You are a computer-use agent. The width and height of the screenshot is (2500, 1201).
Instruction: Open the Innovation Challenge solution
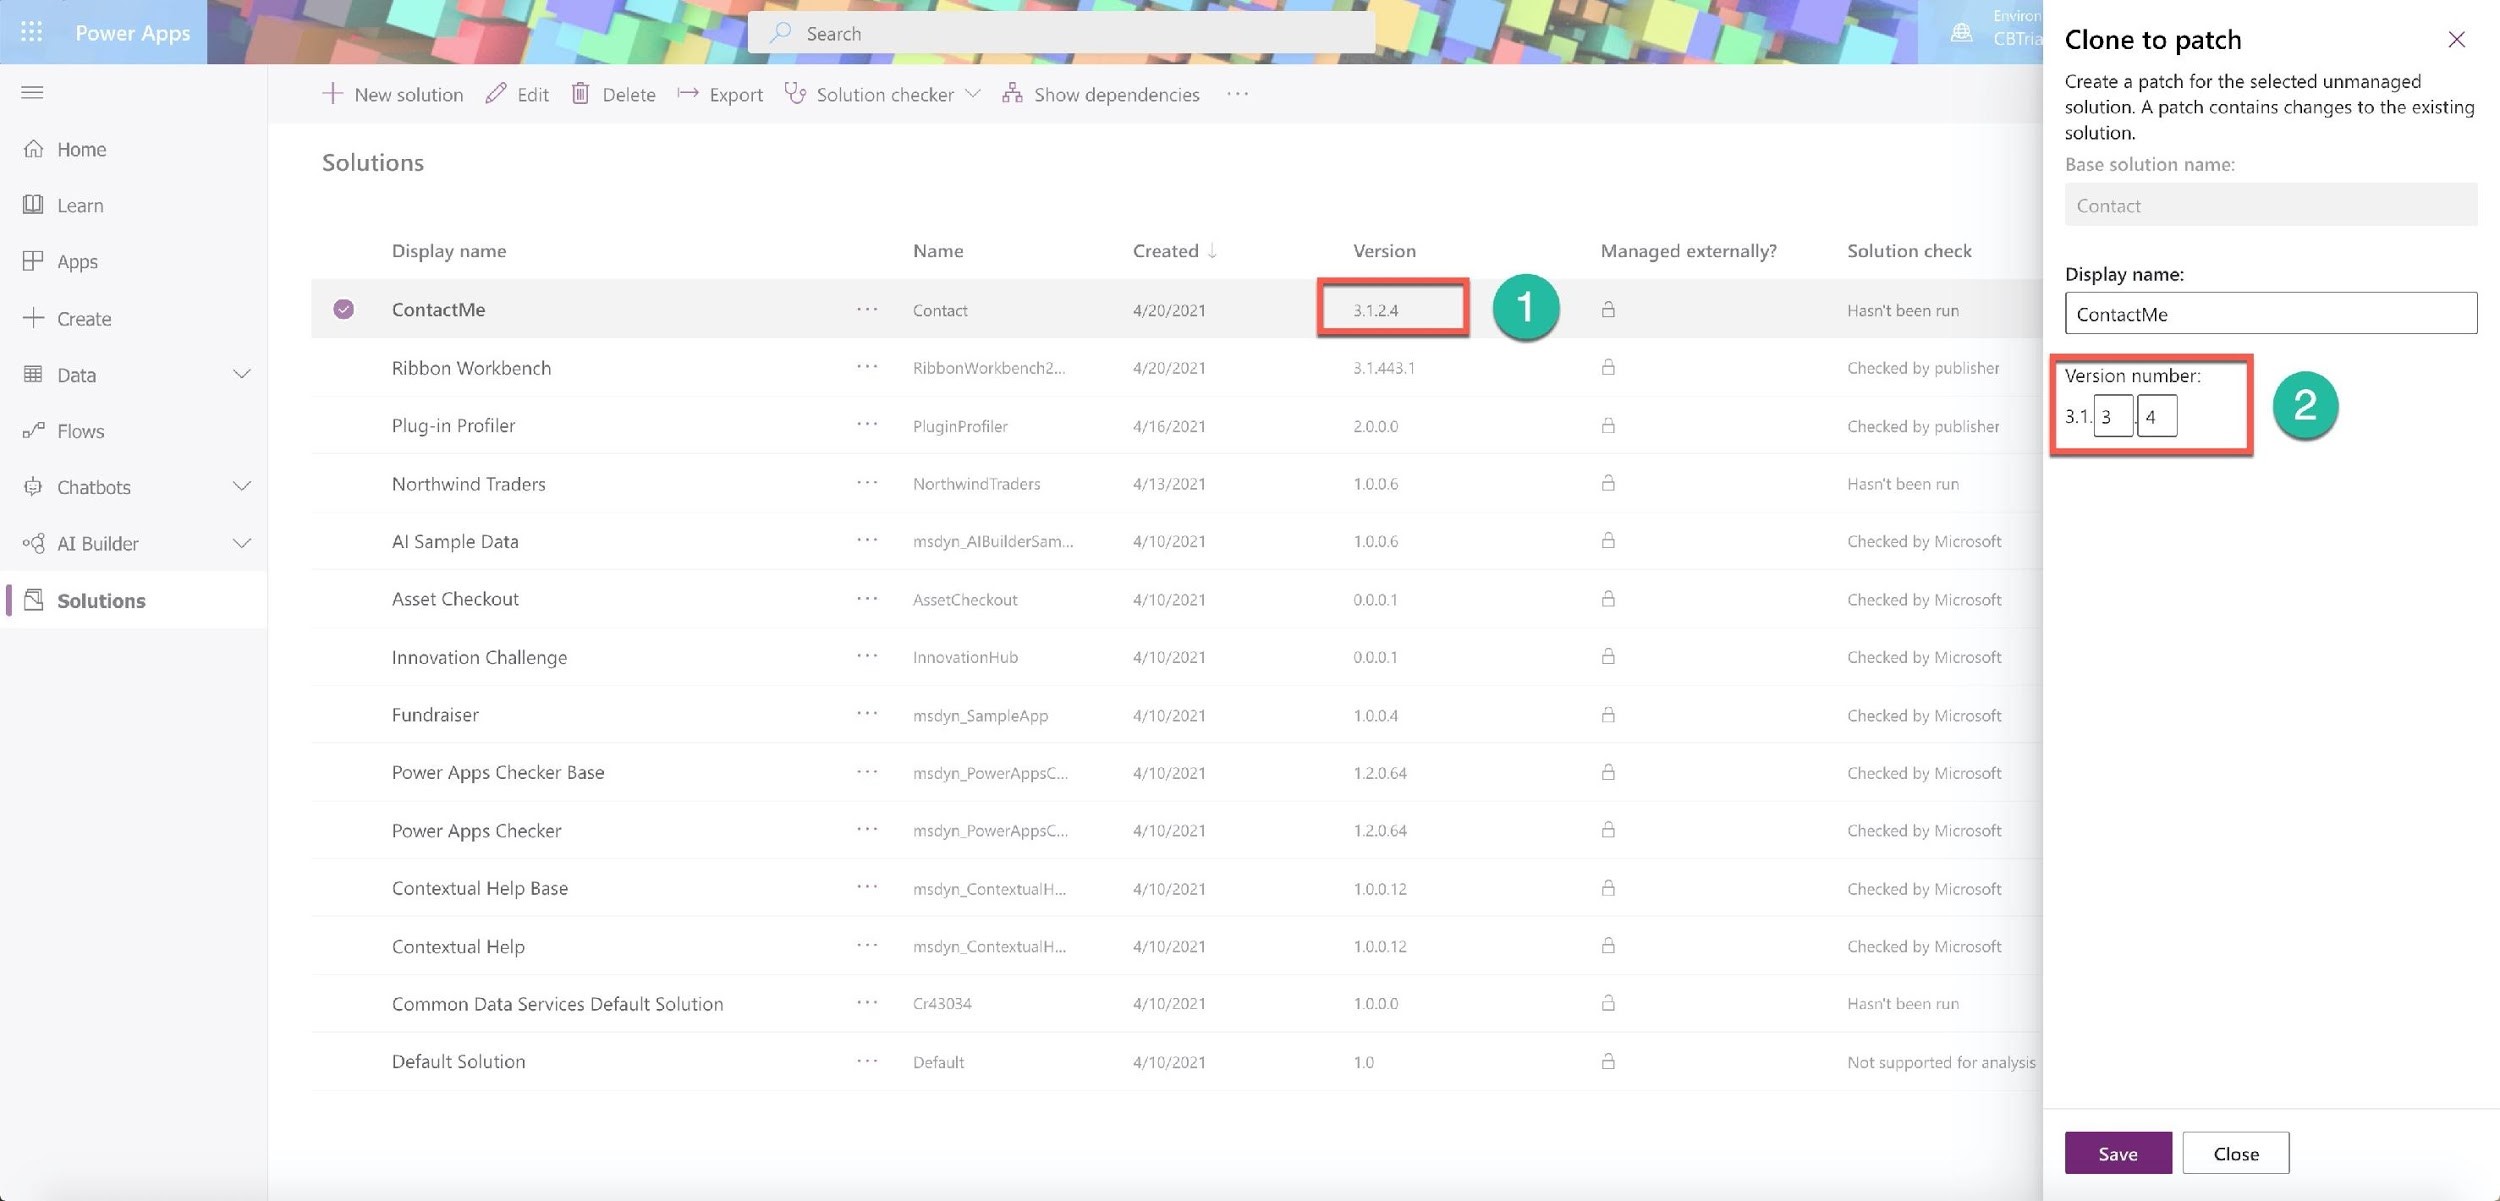click(479, 657)
